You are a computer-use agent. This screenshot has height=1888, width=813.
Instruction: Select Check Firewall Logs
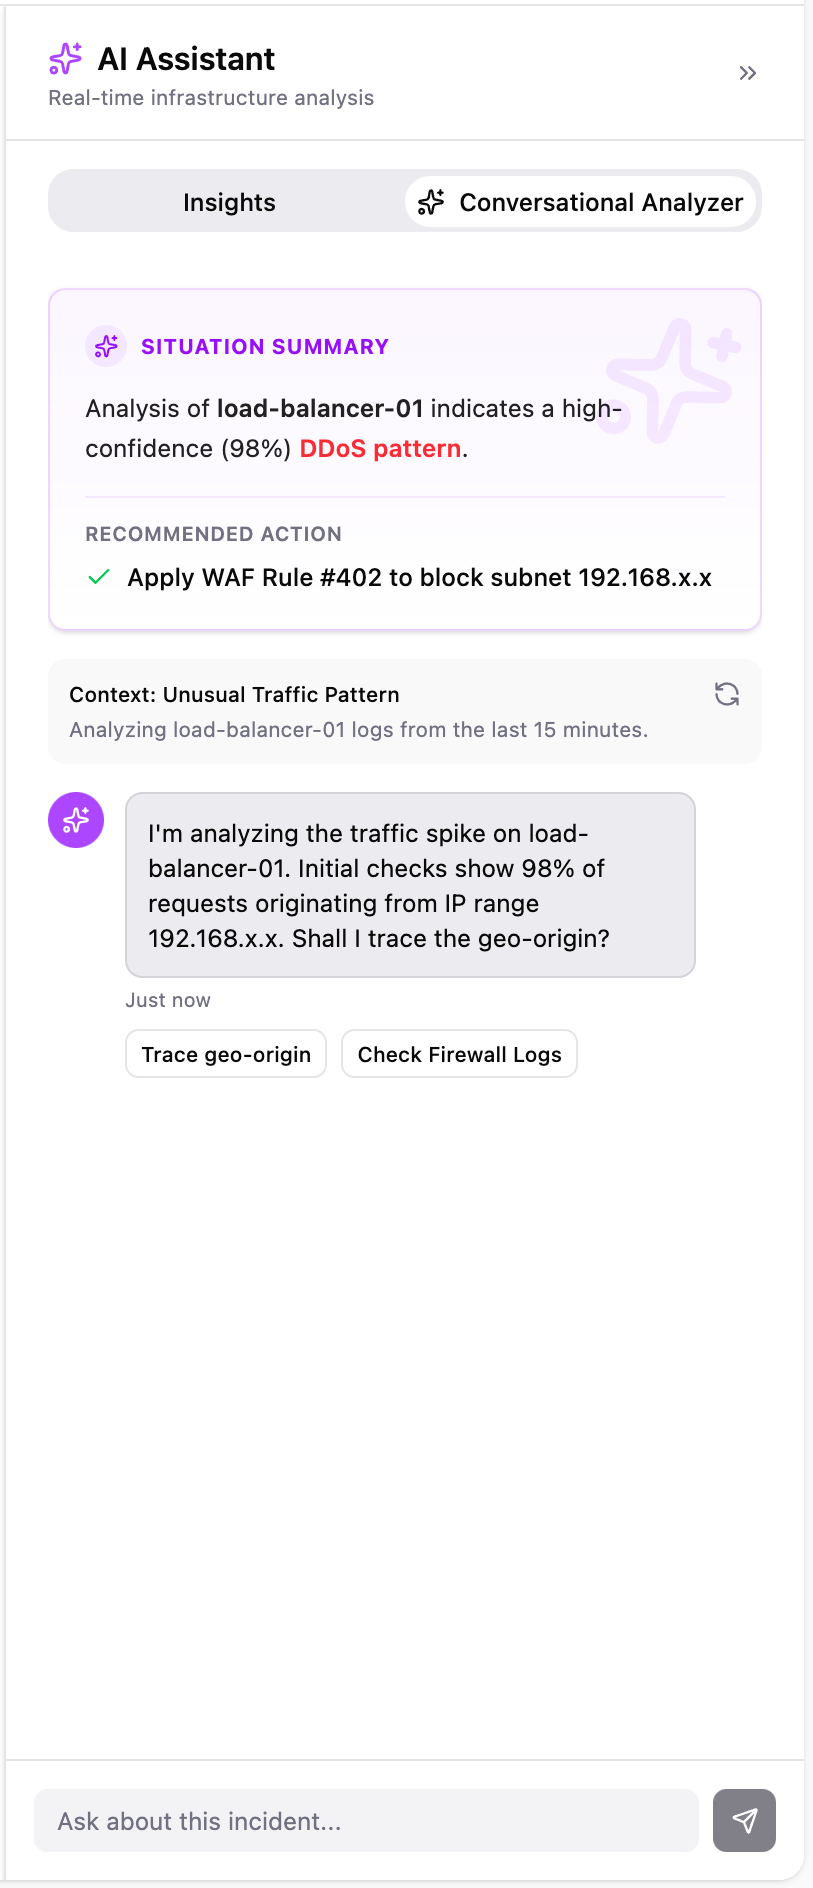point(459,1053)
